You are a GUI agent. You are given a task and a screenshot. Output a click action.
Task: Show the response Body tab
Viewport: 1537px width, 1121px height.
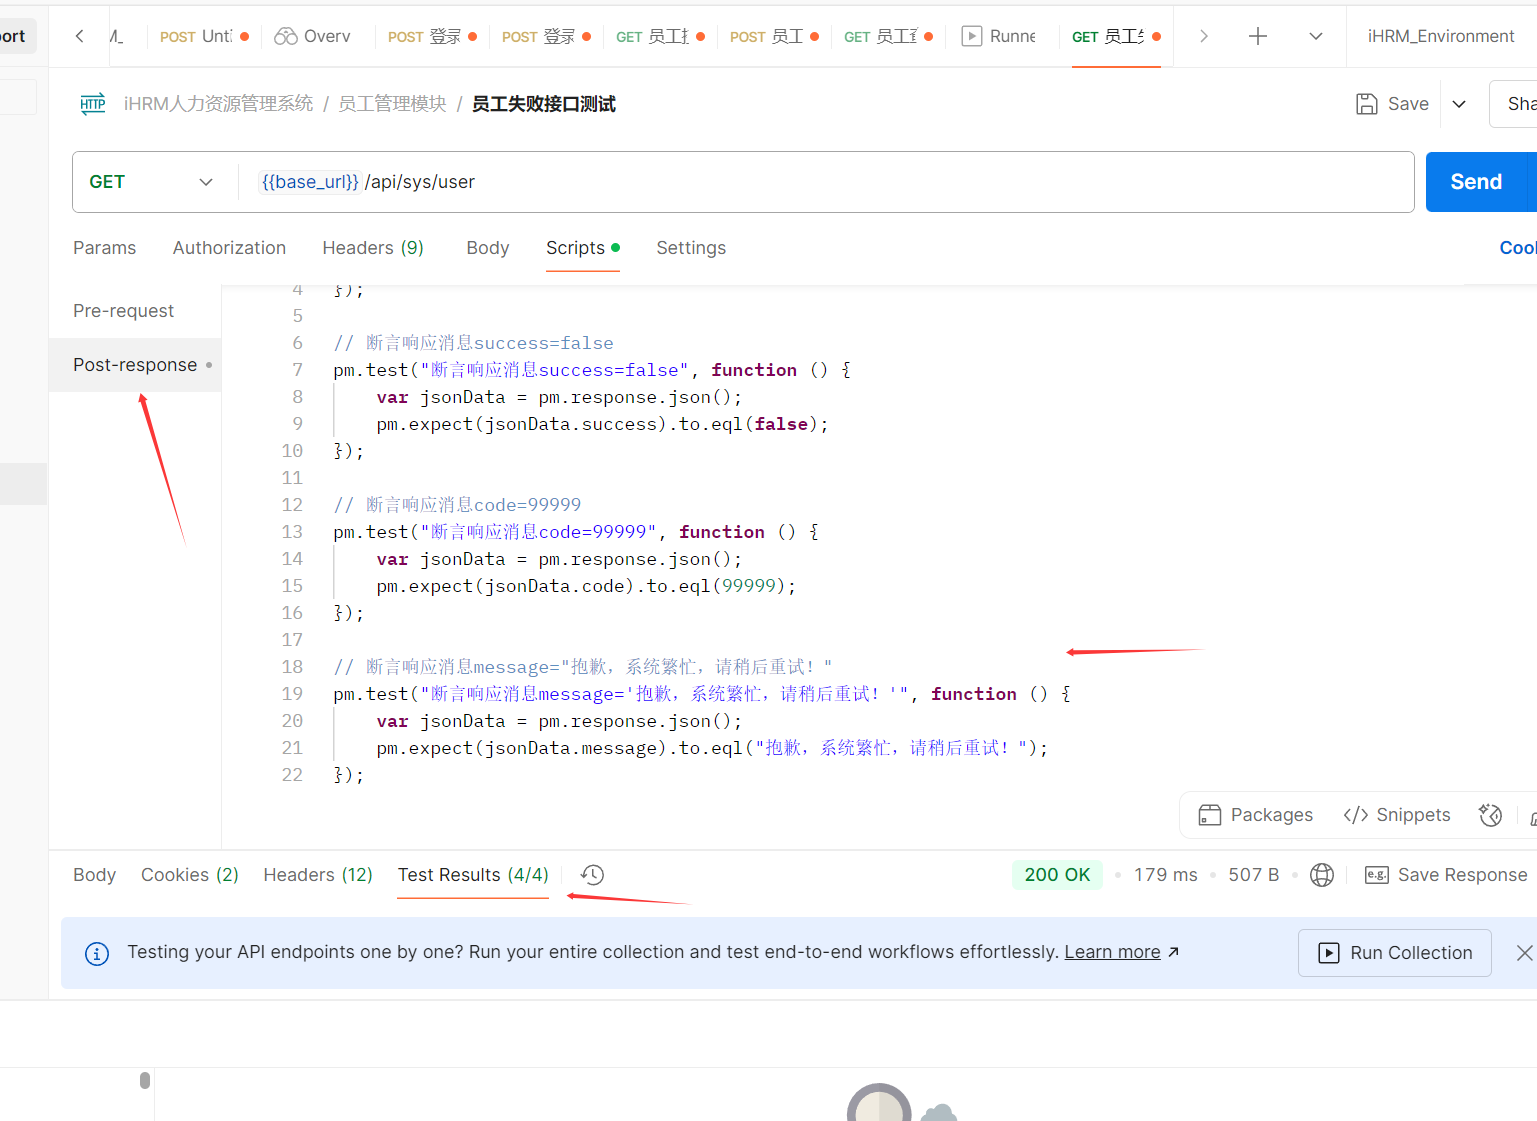(95, 875)
